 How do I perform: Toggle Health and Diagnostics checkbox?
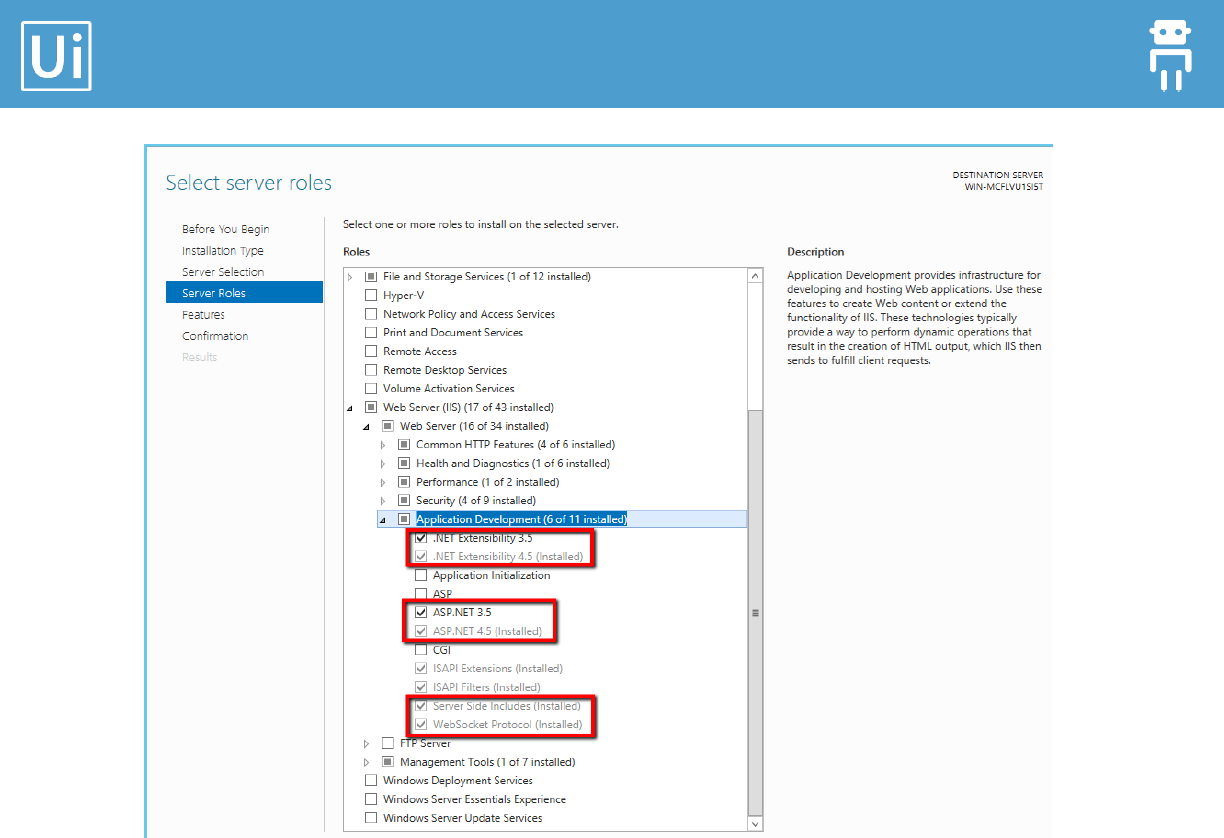point(404,463)
